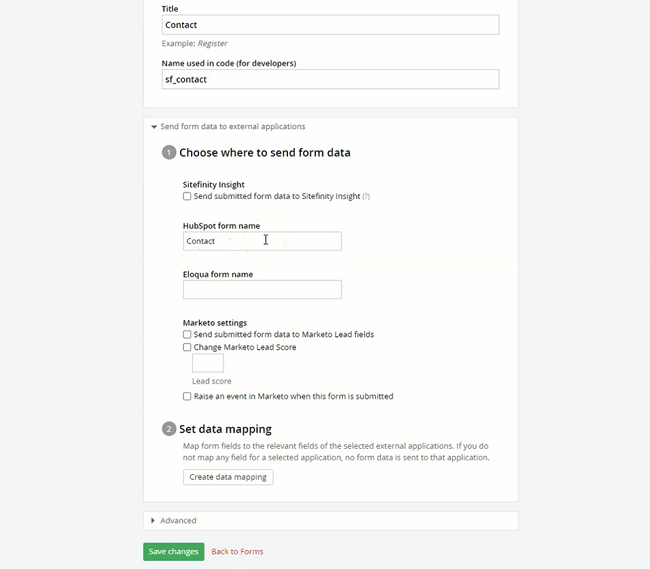Open the Back to Forms link
Image resolution: width=650 pixels, height=569 pixels.
click(237, 552)
